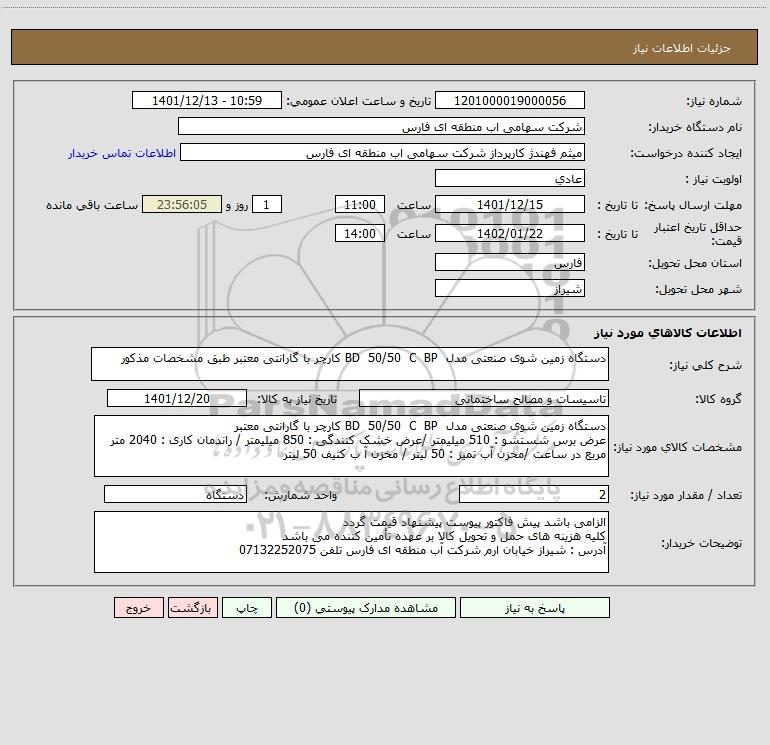Select remaining time counter 23:56:05

tap(182, 204)
